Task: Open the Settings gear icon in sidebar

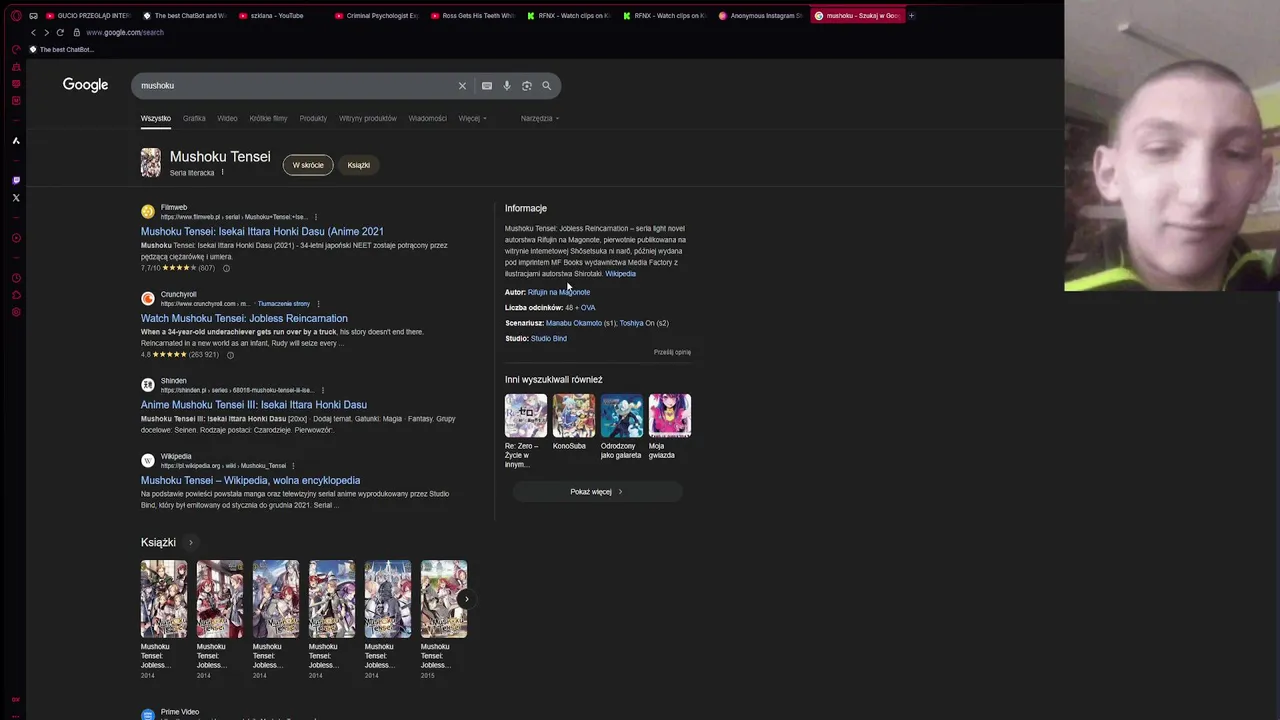Action: 16,312
